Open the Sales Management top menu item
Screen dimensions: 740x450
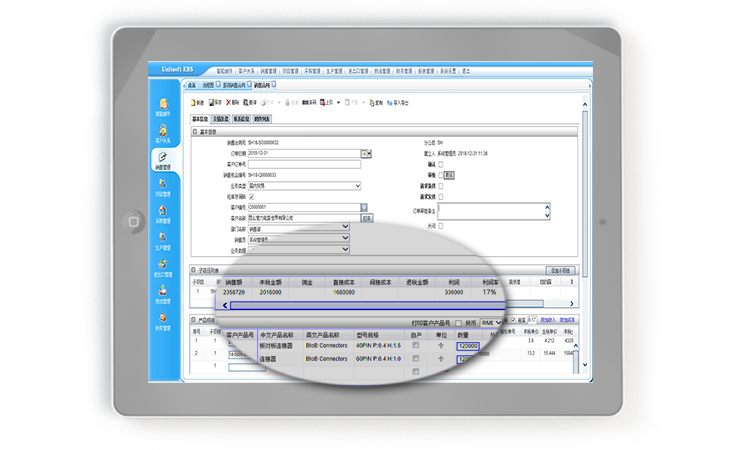pyautogui.click(x=270, y=72)
